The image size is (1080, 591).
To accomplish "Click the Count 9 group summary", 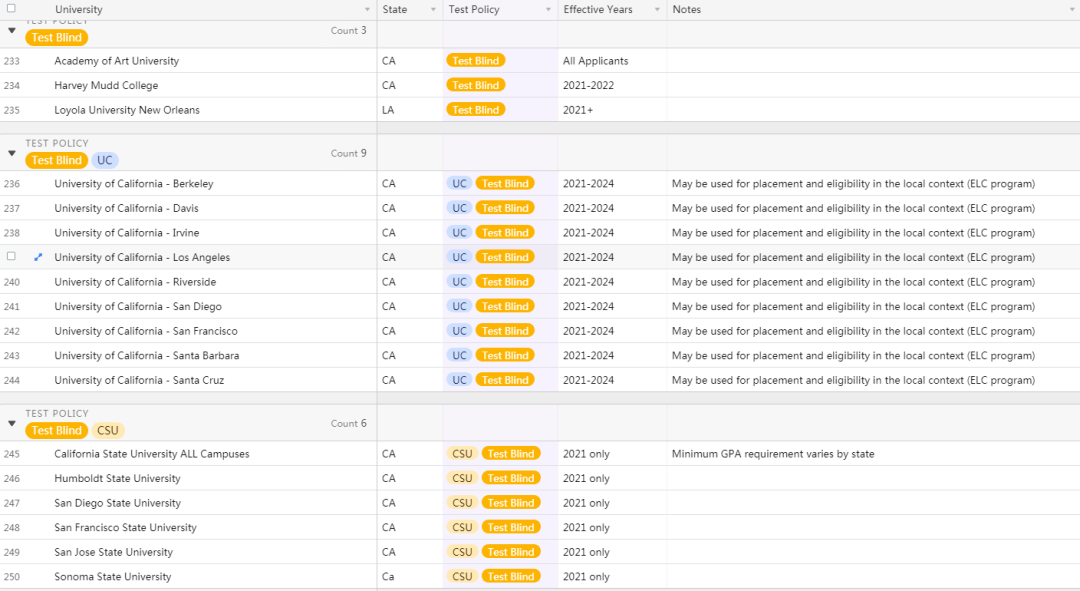I will click(x=349, y=153).
